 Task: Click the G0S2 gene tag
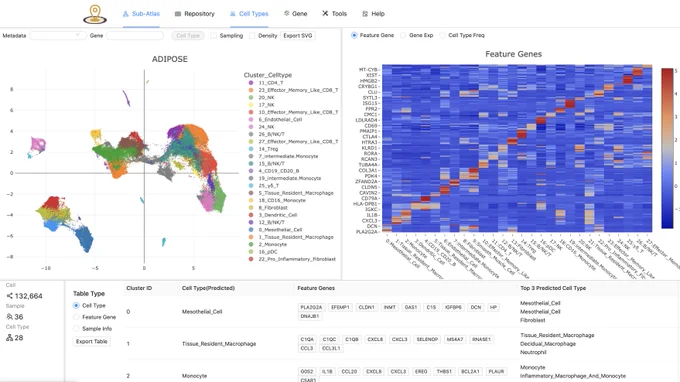pyautogui.click(x=307, y=372)
